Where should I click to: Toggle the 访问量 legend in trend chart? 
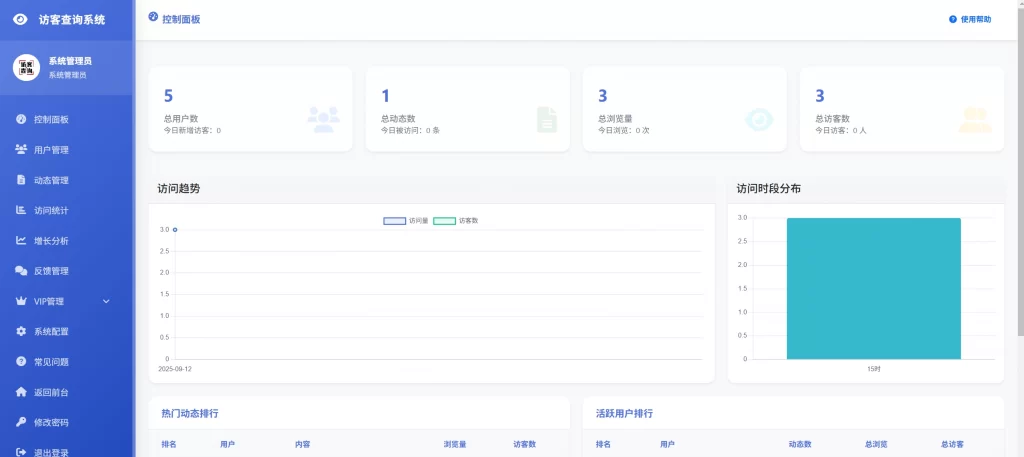click(x=406, y=220)
